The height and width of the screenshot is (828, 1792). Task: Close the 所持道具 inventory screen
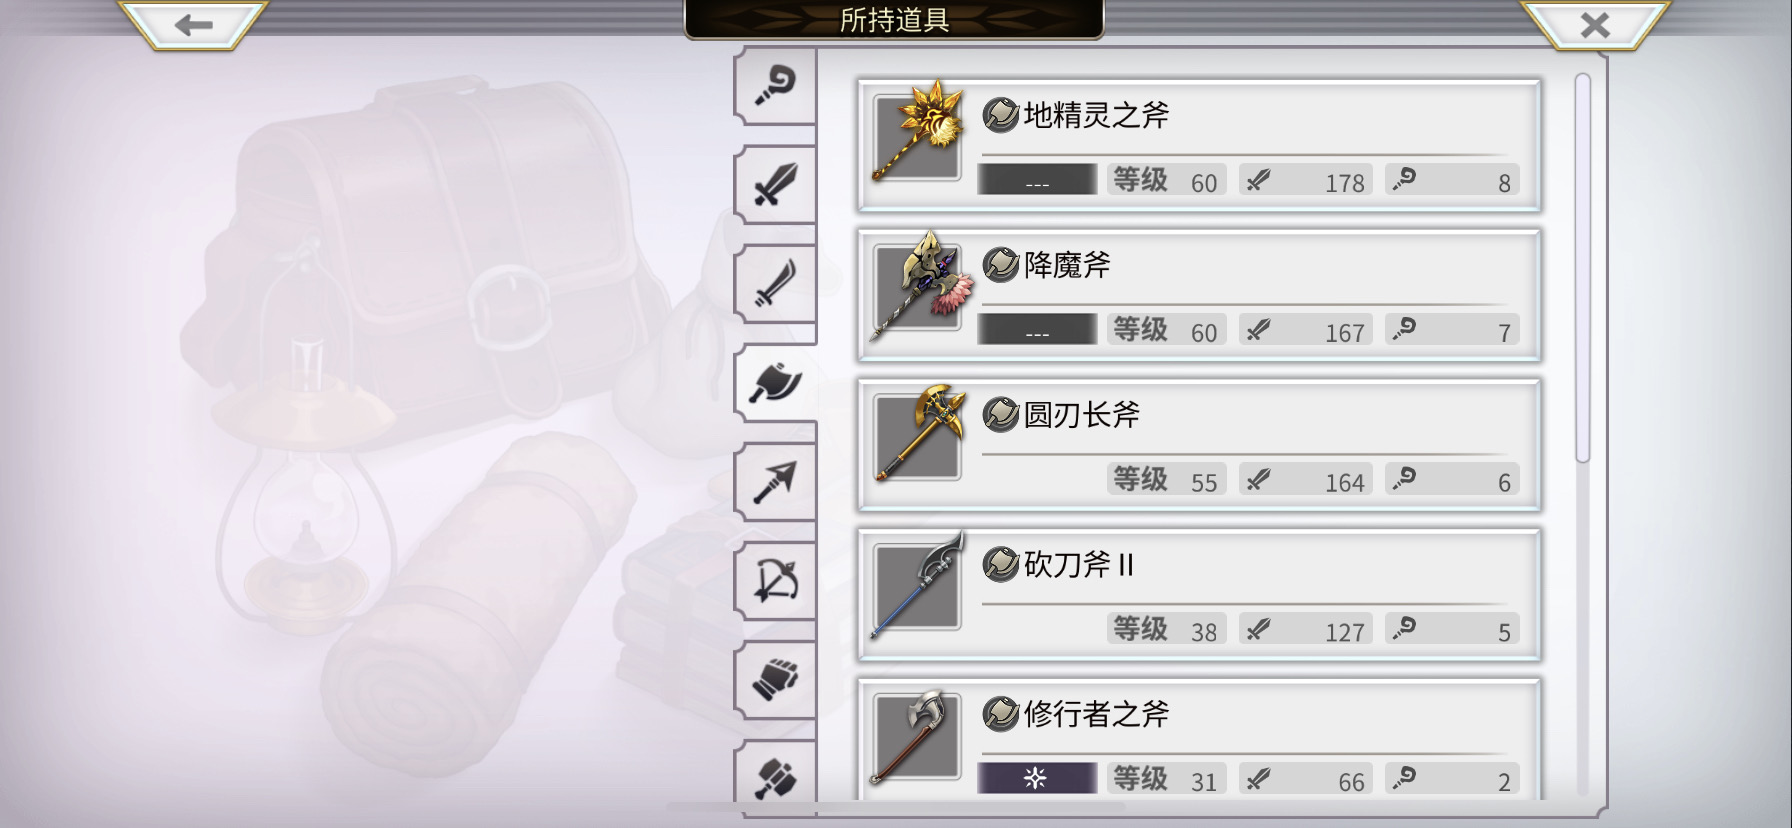1595,24
